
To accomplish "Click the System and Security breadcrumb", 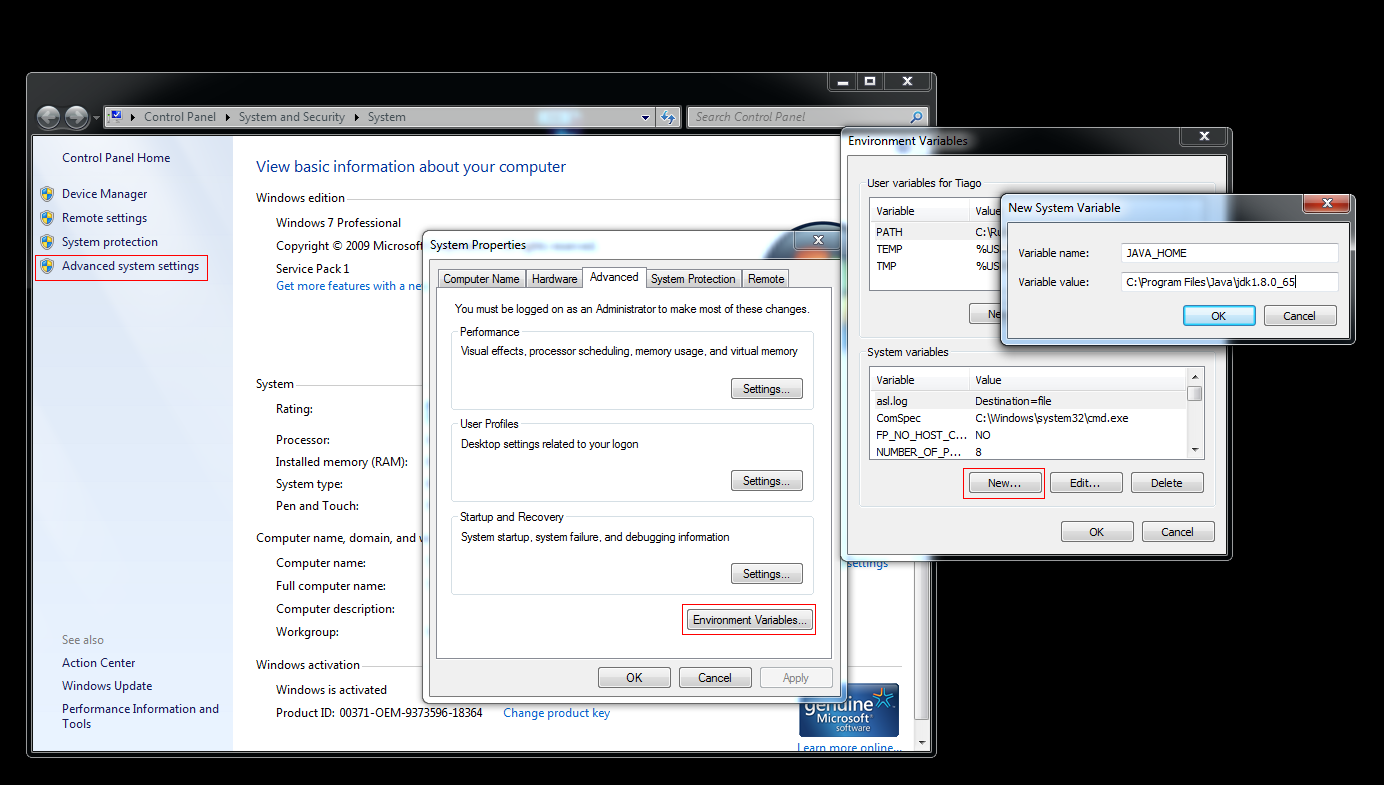I will tap(292, 117).
